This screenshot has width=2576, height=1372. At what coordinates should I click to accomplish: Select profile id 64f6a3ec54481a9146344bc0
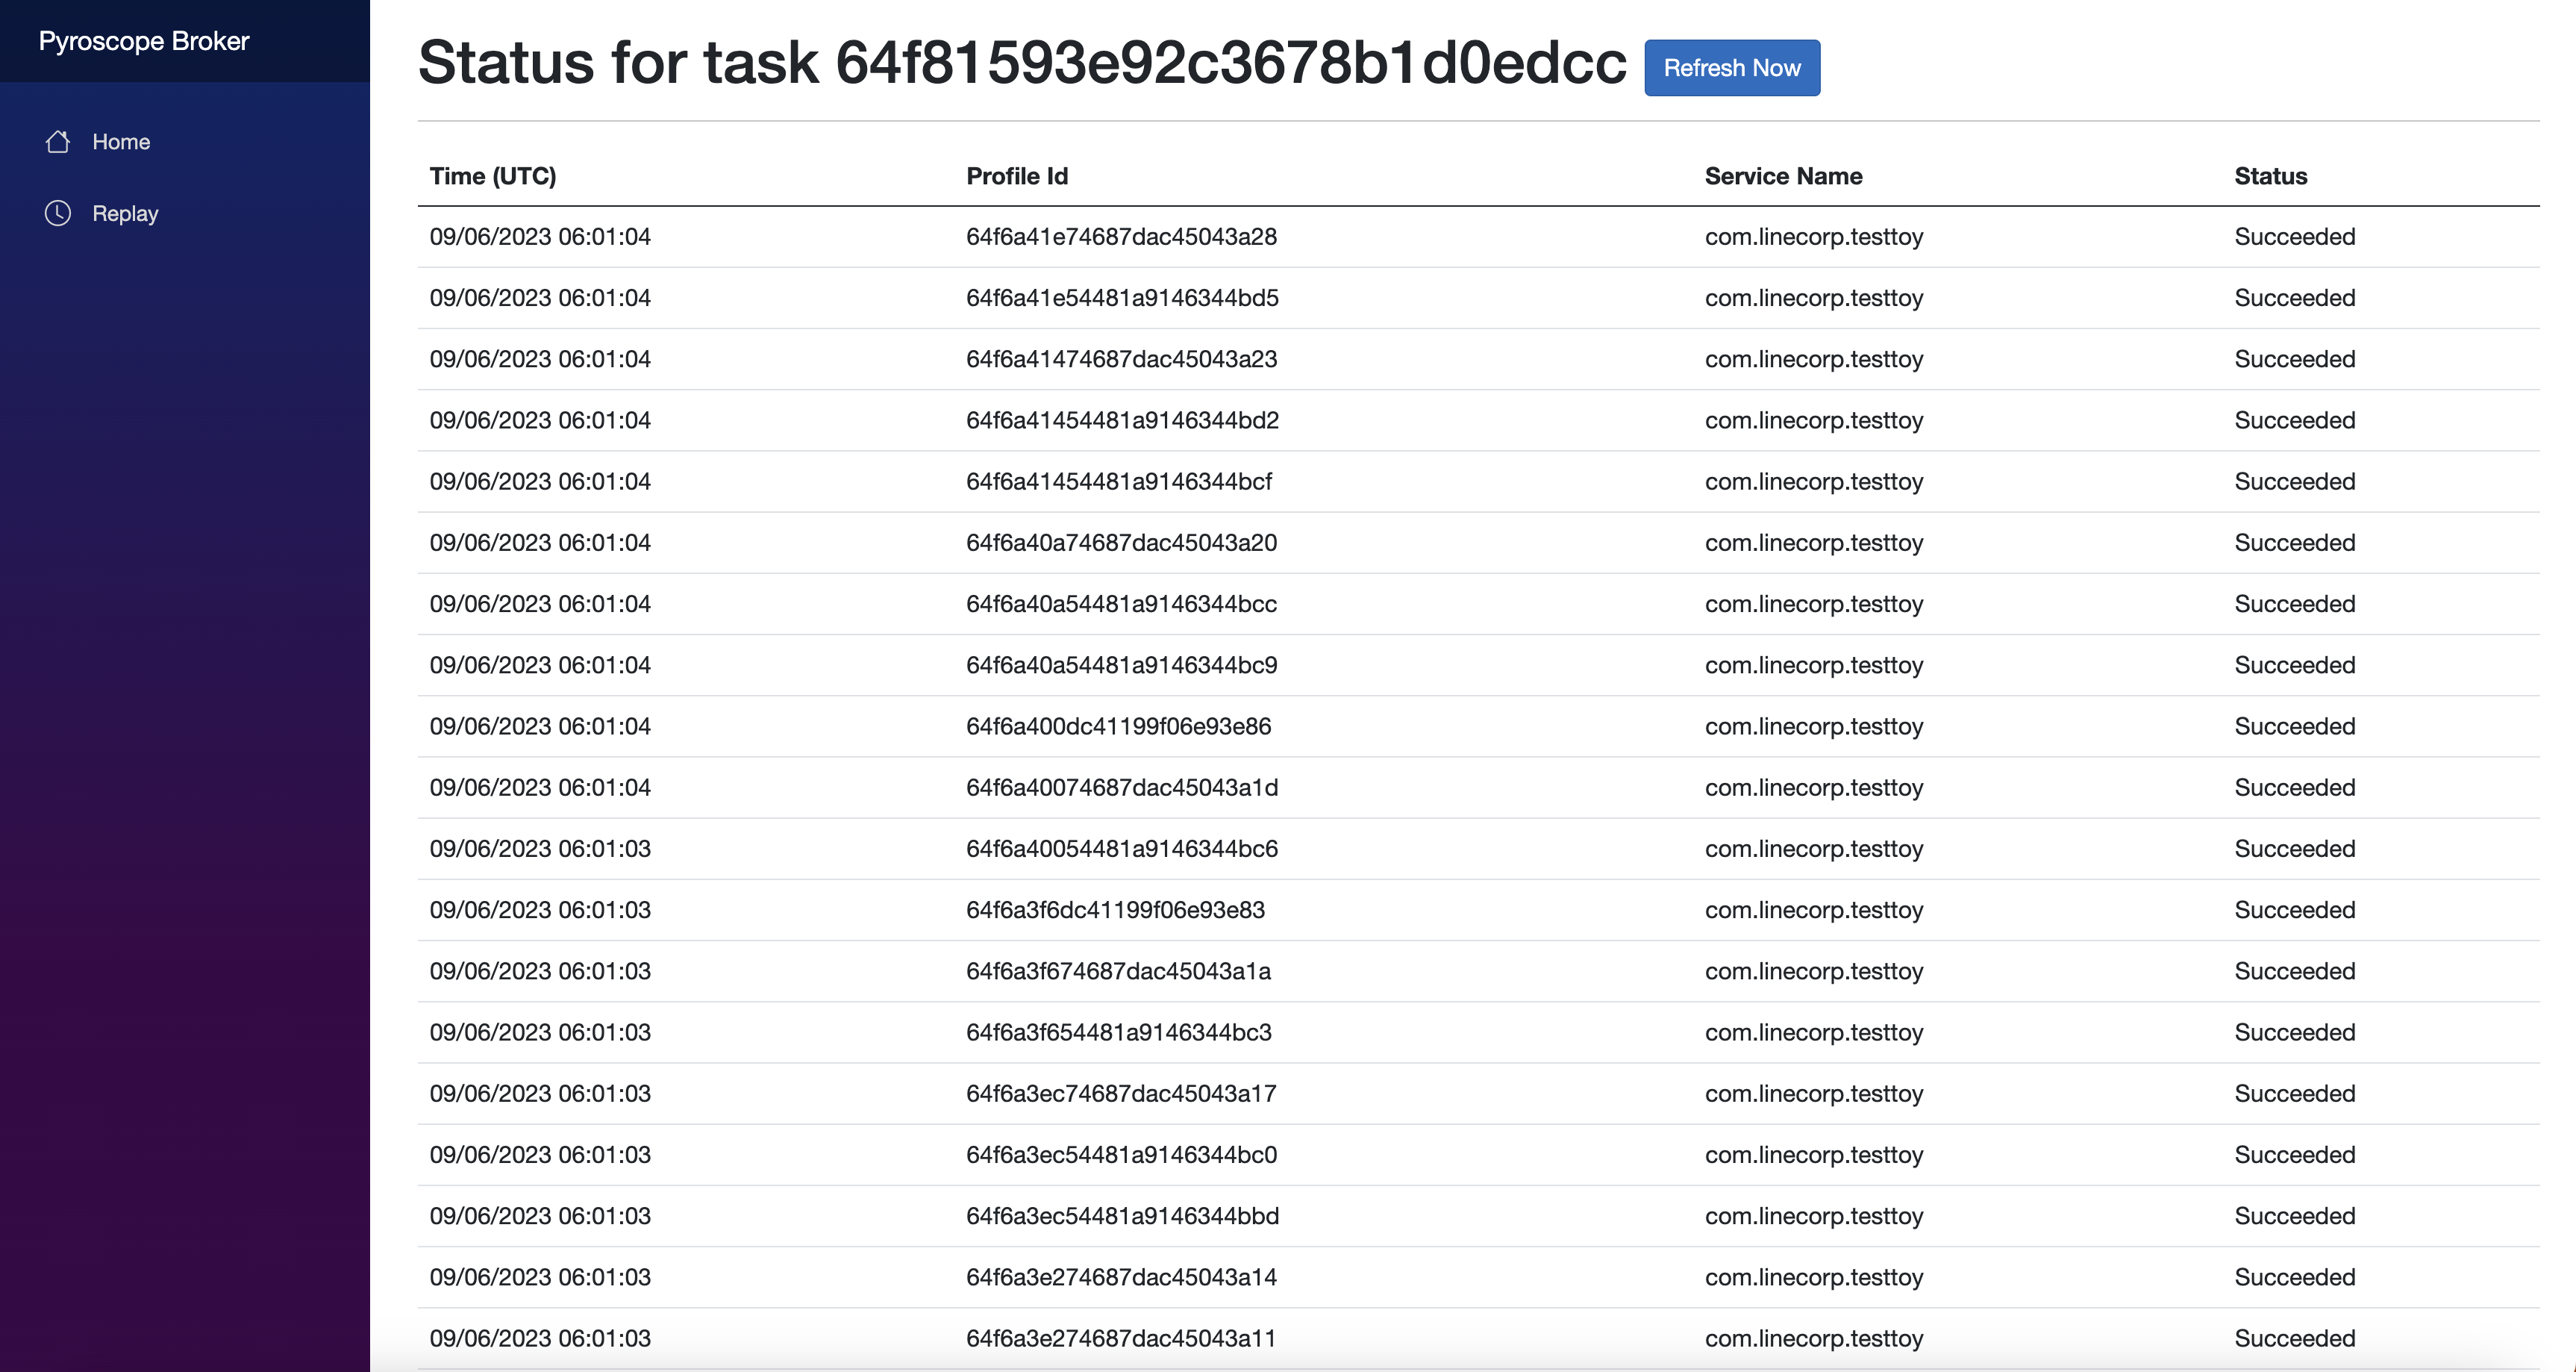[x=1122, y=1155]
